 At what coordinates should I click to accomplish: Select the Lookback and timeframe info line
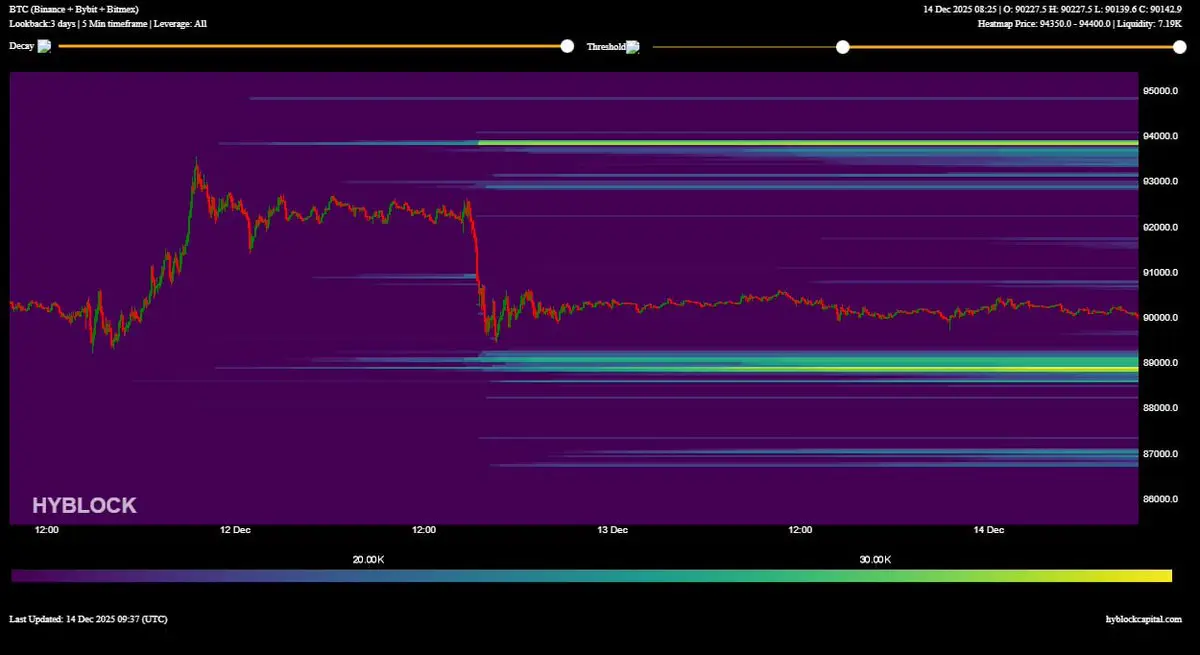point(108,23)
